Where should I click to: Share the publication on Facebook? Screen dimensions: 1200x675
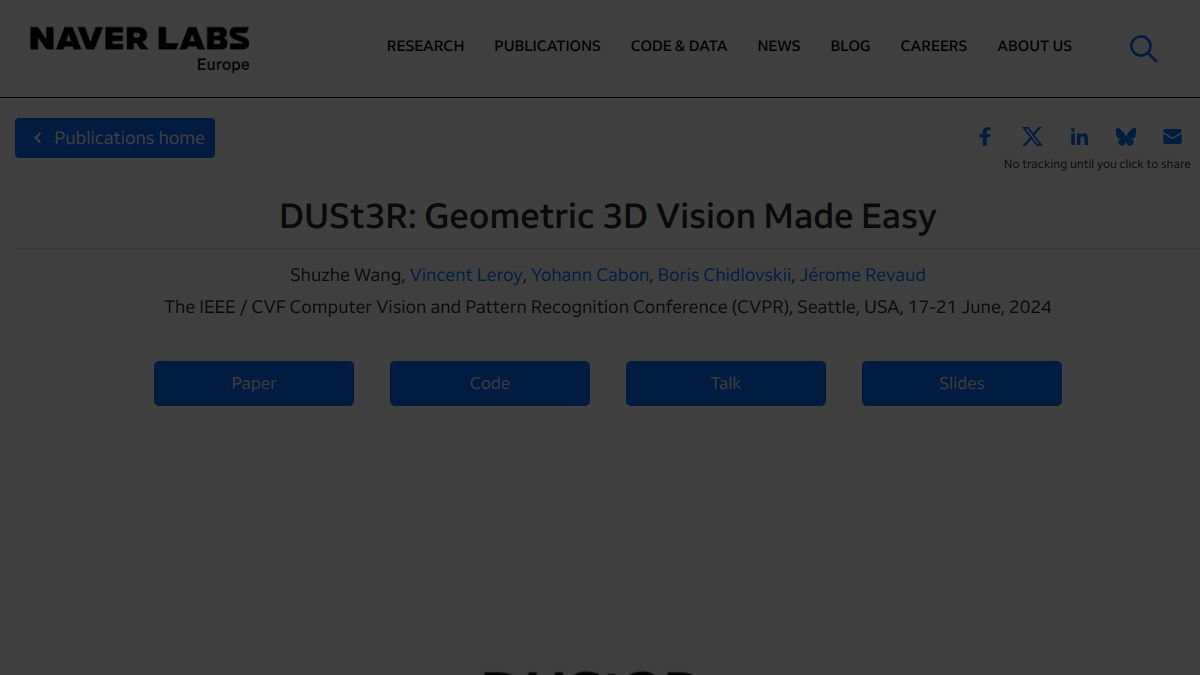[x=985, y=137]
